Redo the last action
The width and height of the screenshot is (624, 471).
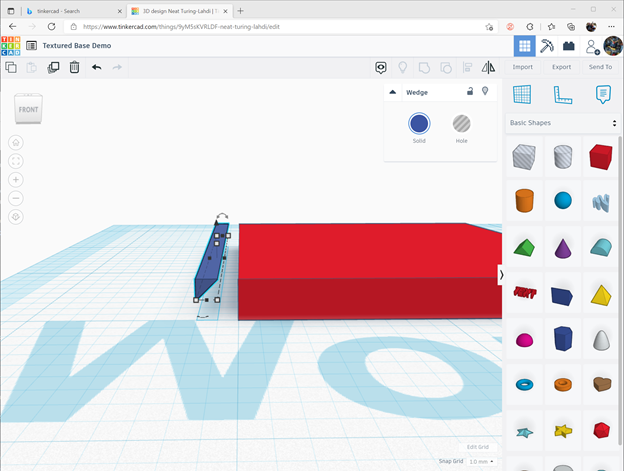point(117,67)
